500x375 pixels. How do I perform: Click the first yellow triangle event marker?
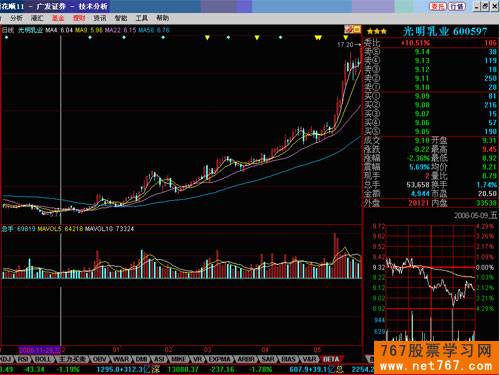pos(207,38)
